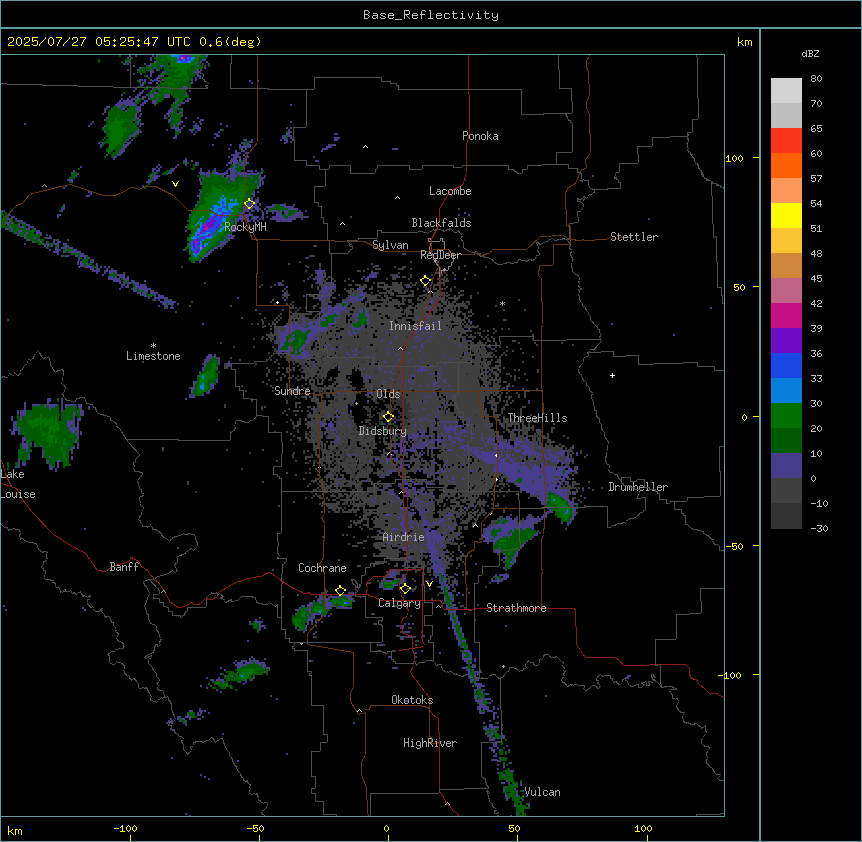The image size is (862, 842).
Task: Click the Airdrie city label
Action: pyautogui.click(x=404, y=537)
